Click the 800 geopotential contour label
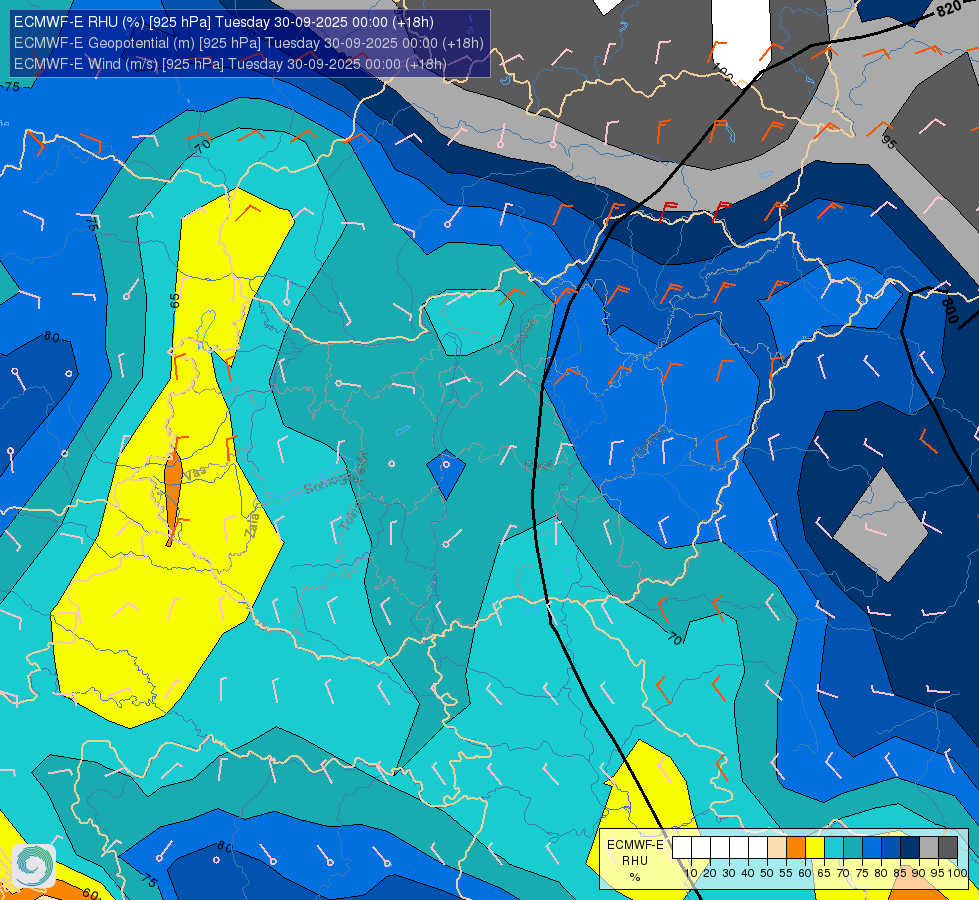This screenshot has height=900, width=979. pyautogui.click(x=949, y=309)
